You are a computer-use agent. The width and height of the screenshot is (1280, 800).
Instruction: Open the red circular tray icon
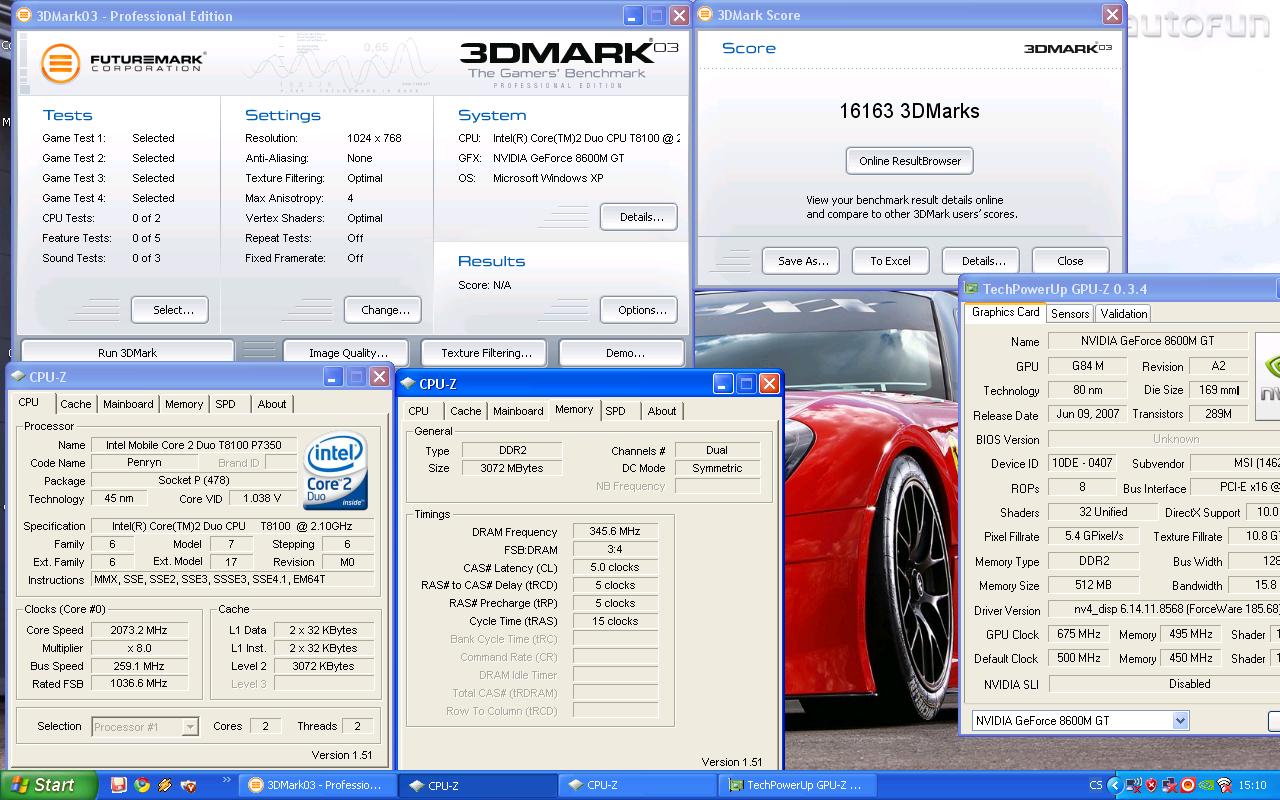tap(1188, 785)
